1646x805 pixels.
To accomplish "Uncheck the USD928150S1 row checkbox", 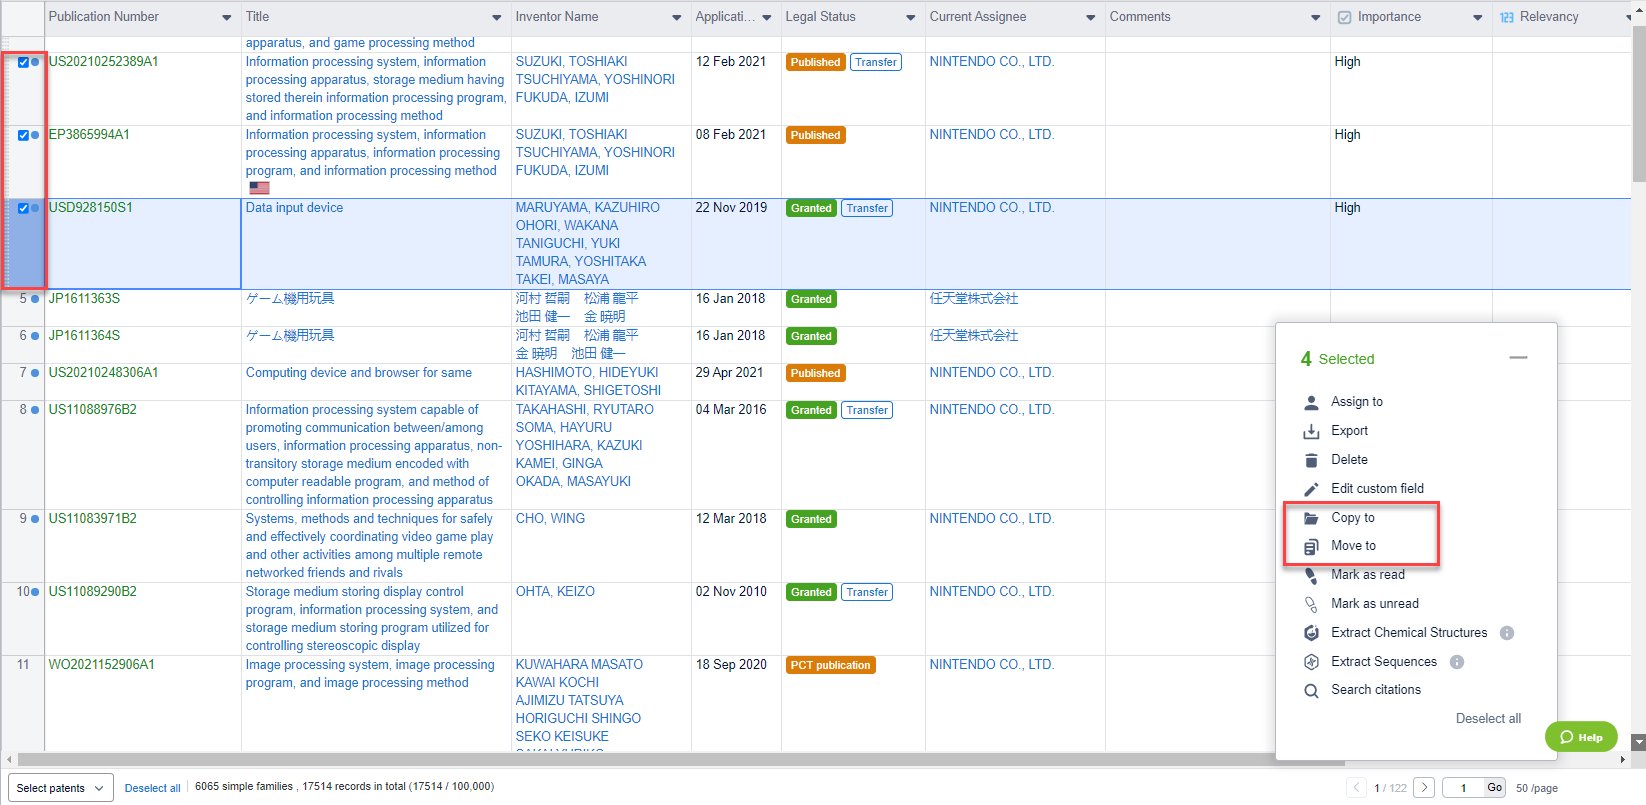I will click(23, 208).
